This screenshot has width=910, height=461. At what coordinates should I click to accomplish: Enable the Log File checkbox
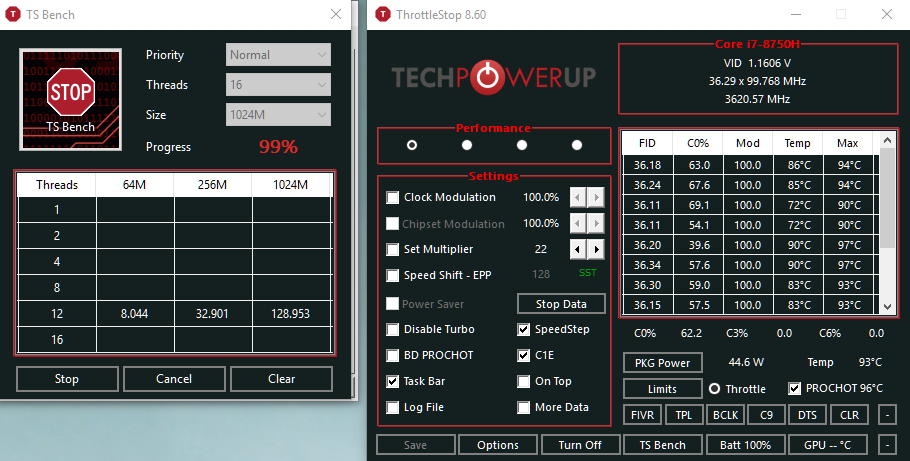(393, 408)
